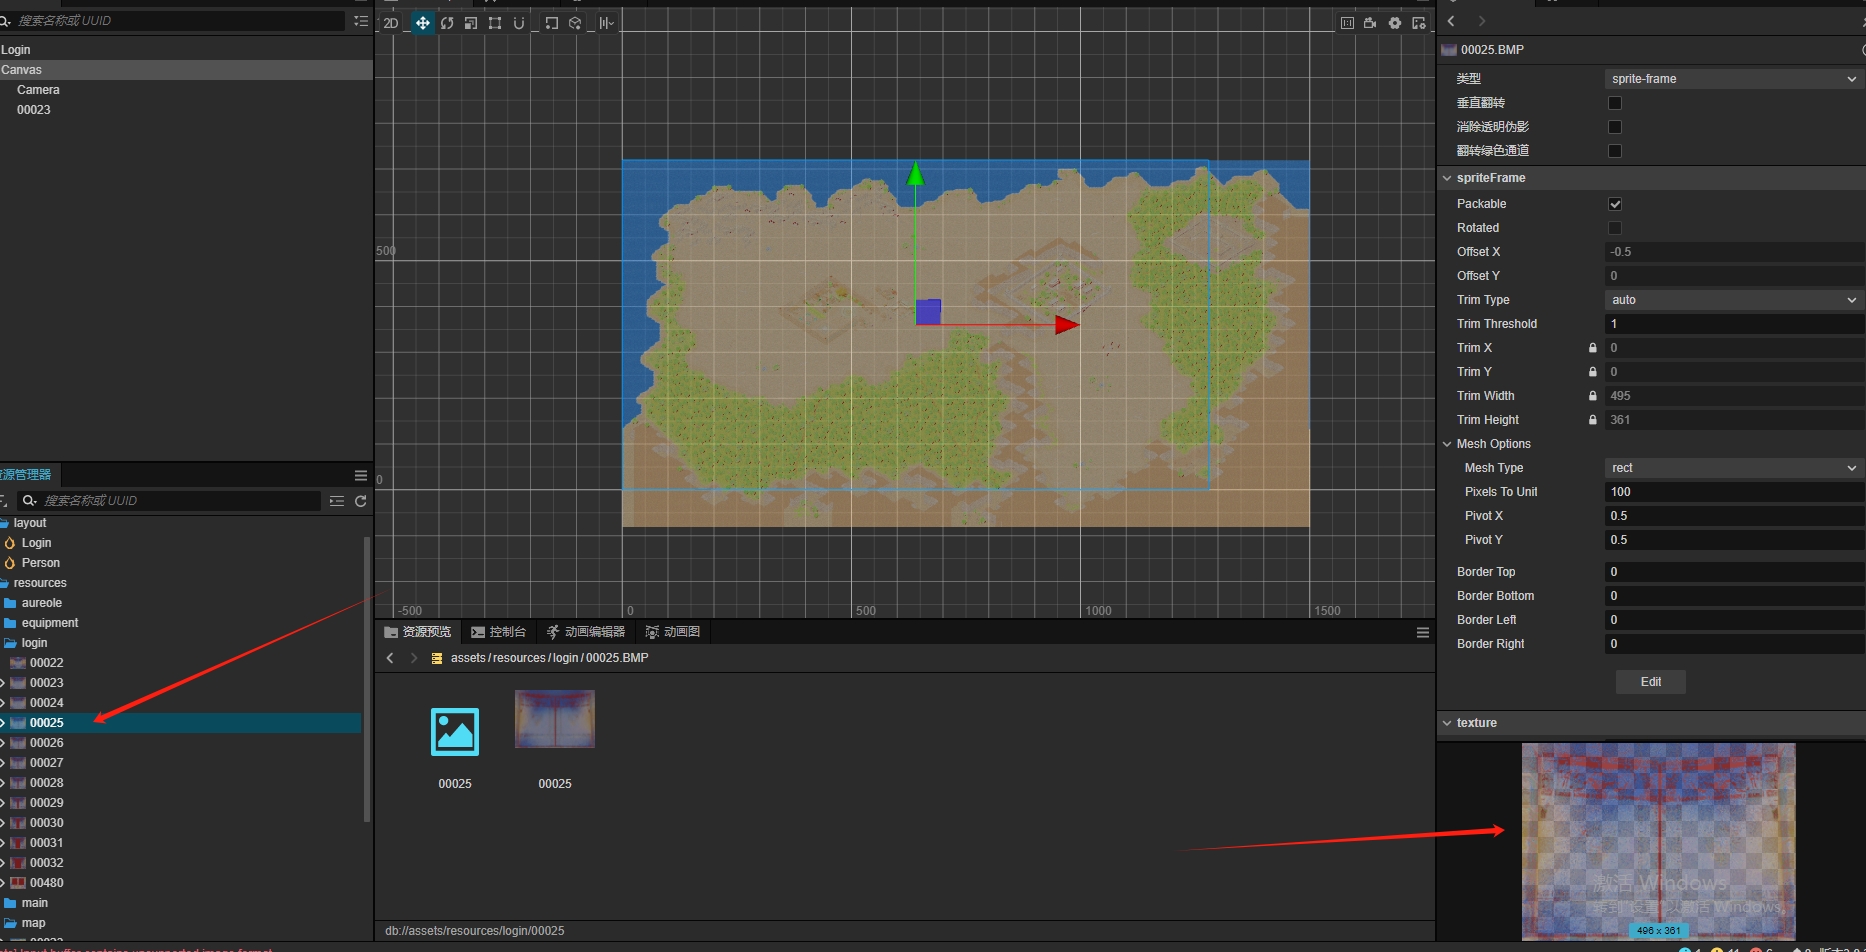Screen dimensions: 1866x952
Task: Open the align tools dropdown in scene toolbar
Action: tap(607, 23)
